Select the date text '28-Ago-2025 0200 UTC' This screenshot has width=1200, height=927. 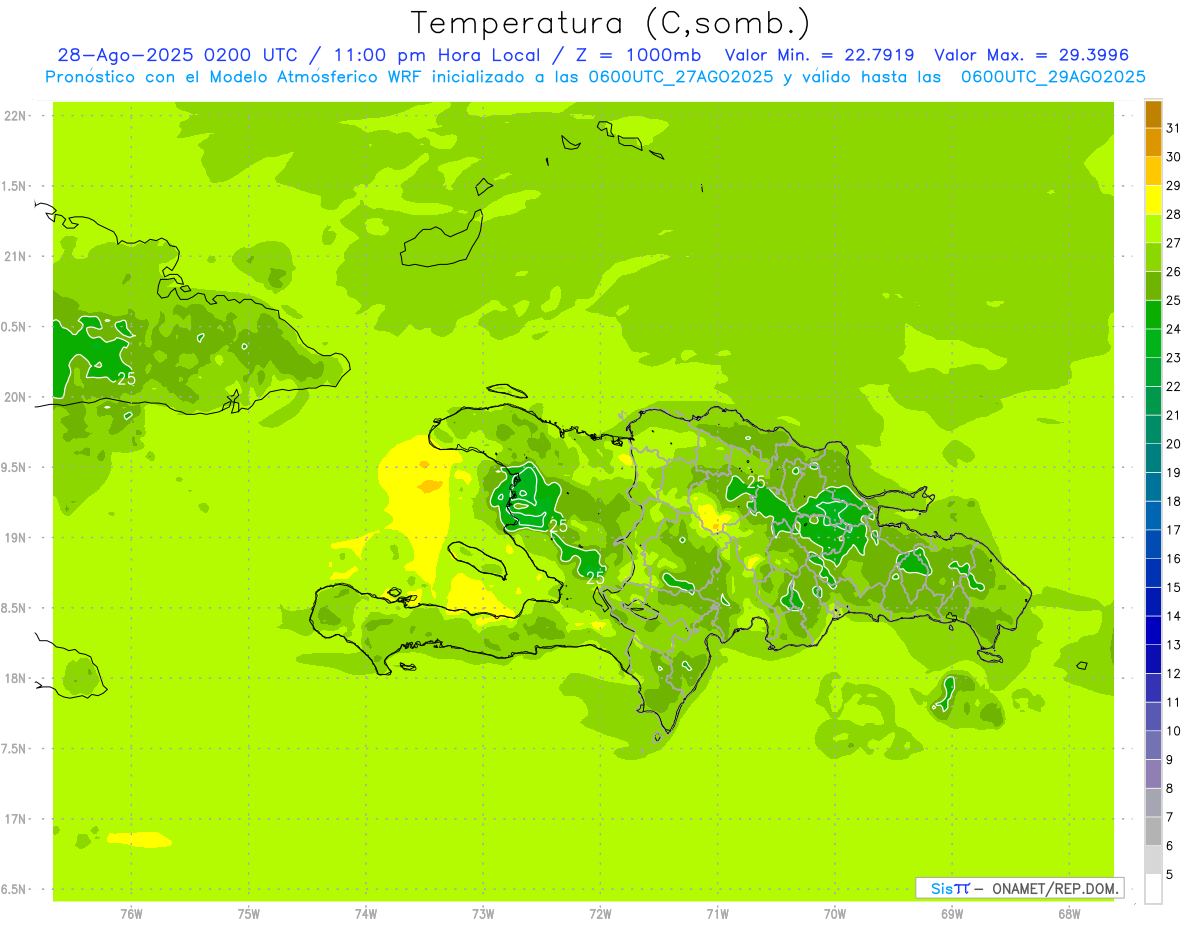[177, 55]
